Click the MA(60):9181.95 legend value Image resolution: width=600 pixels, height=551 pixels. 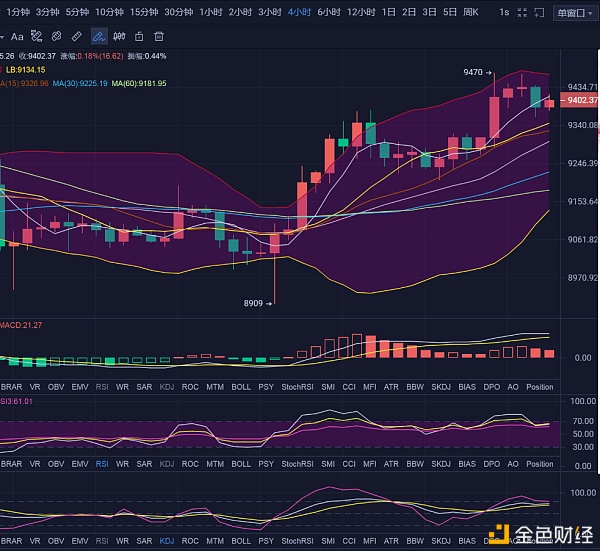point(139,83)
